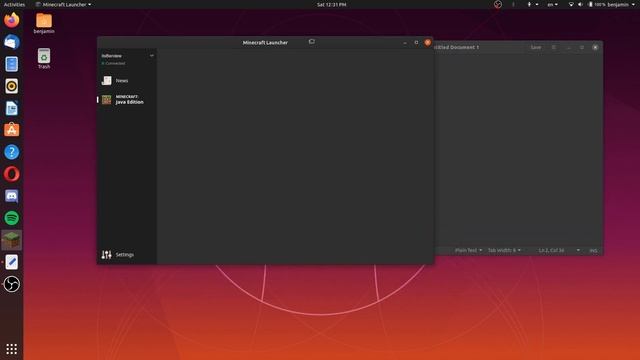Screen dimensions: 640x360
Task: Open the system menu by benjamin's name
Action: 621,4
